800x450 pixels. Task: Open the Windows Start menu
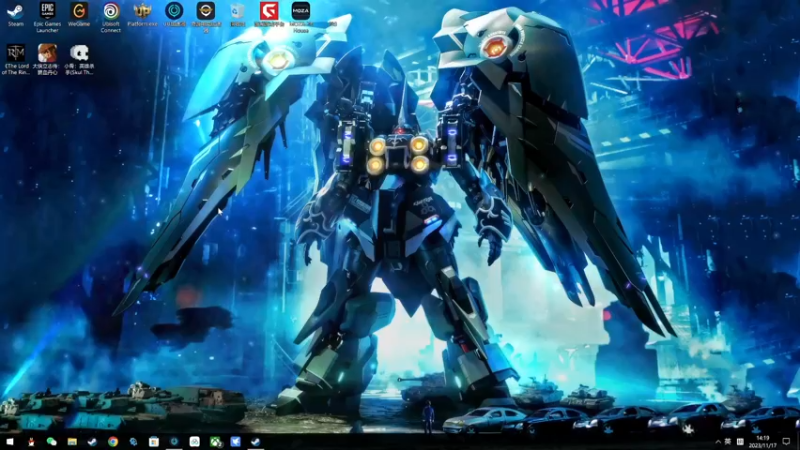point(10,442)
